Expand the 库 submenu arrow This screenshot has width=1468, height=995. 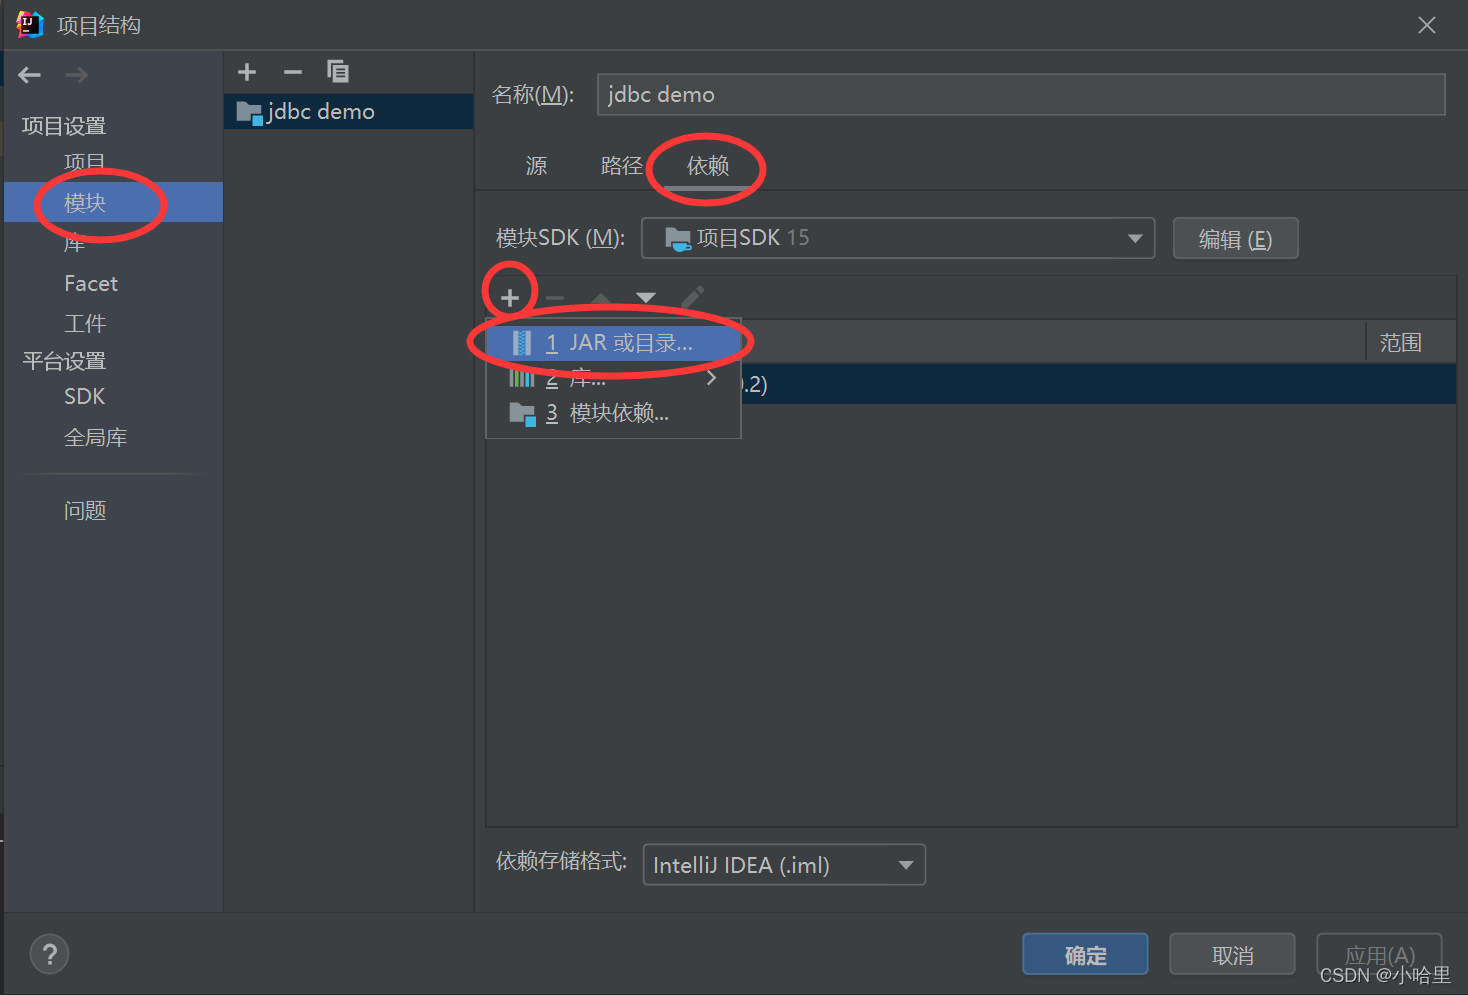[x=711, y=378]
